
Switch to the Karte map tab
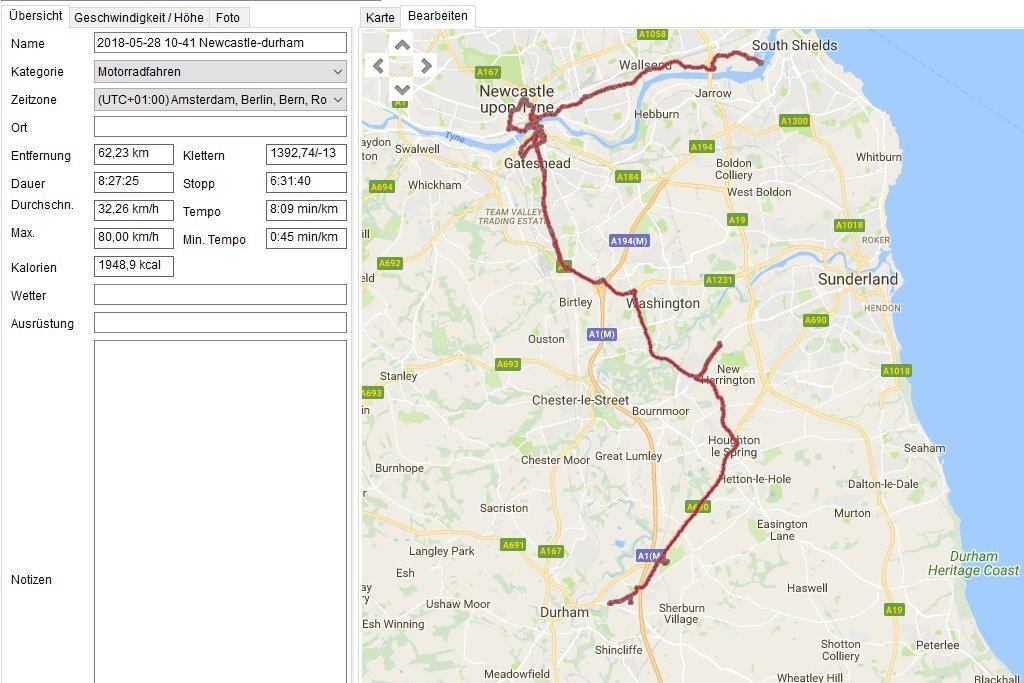point(380,18)
